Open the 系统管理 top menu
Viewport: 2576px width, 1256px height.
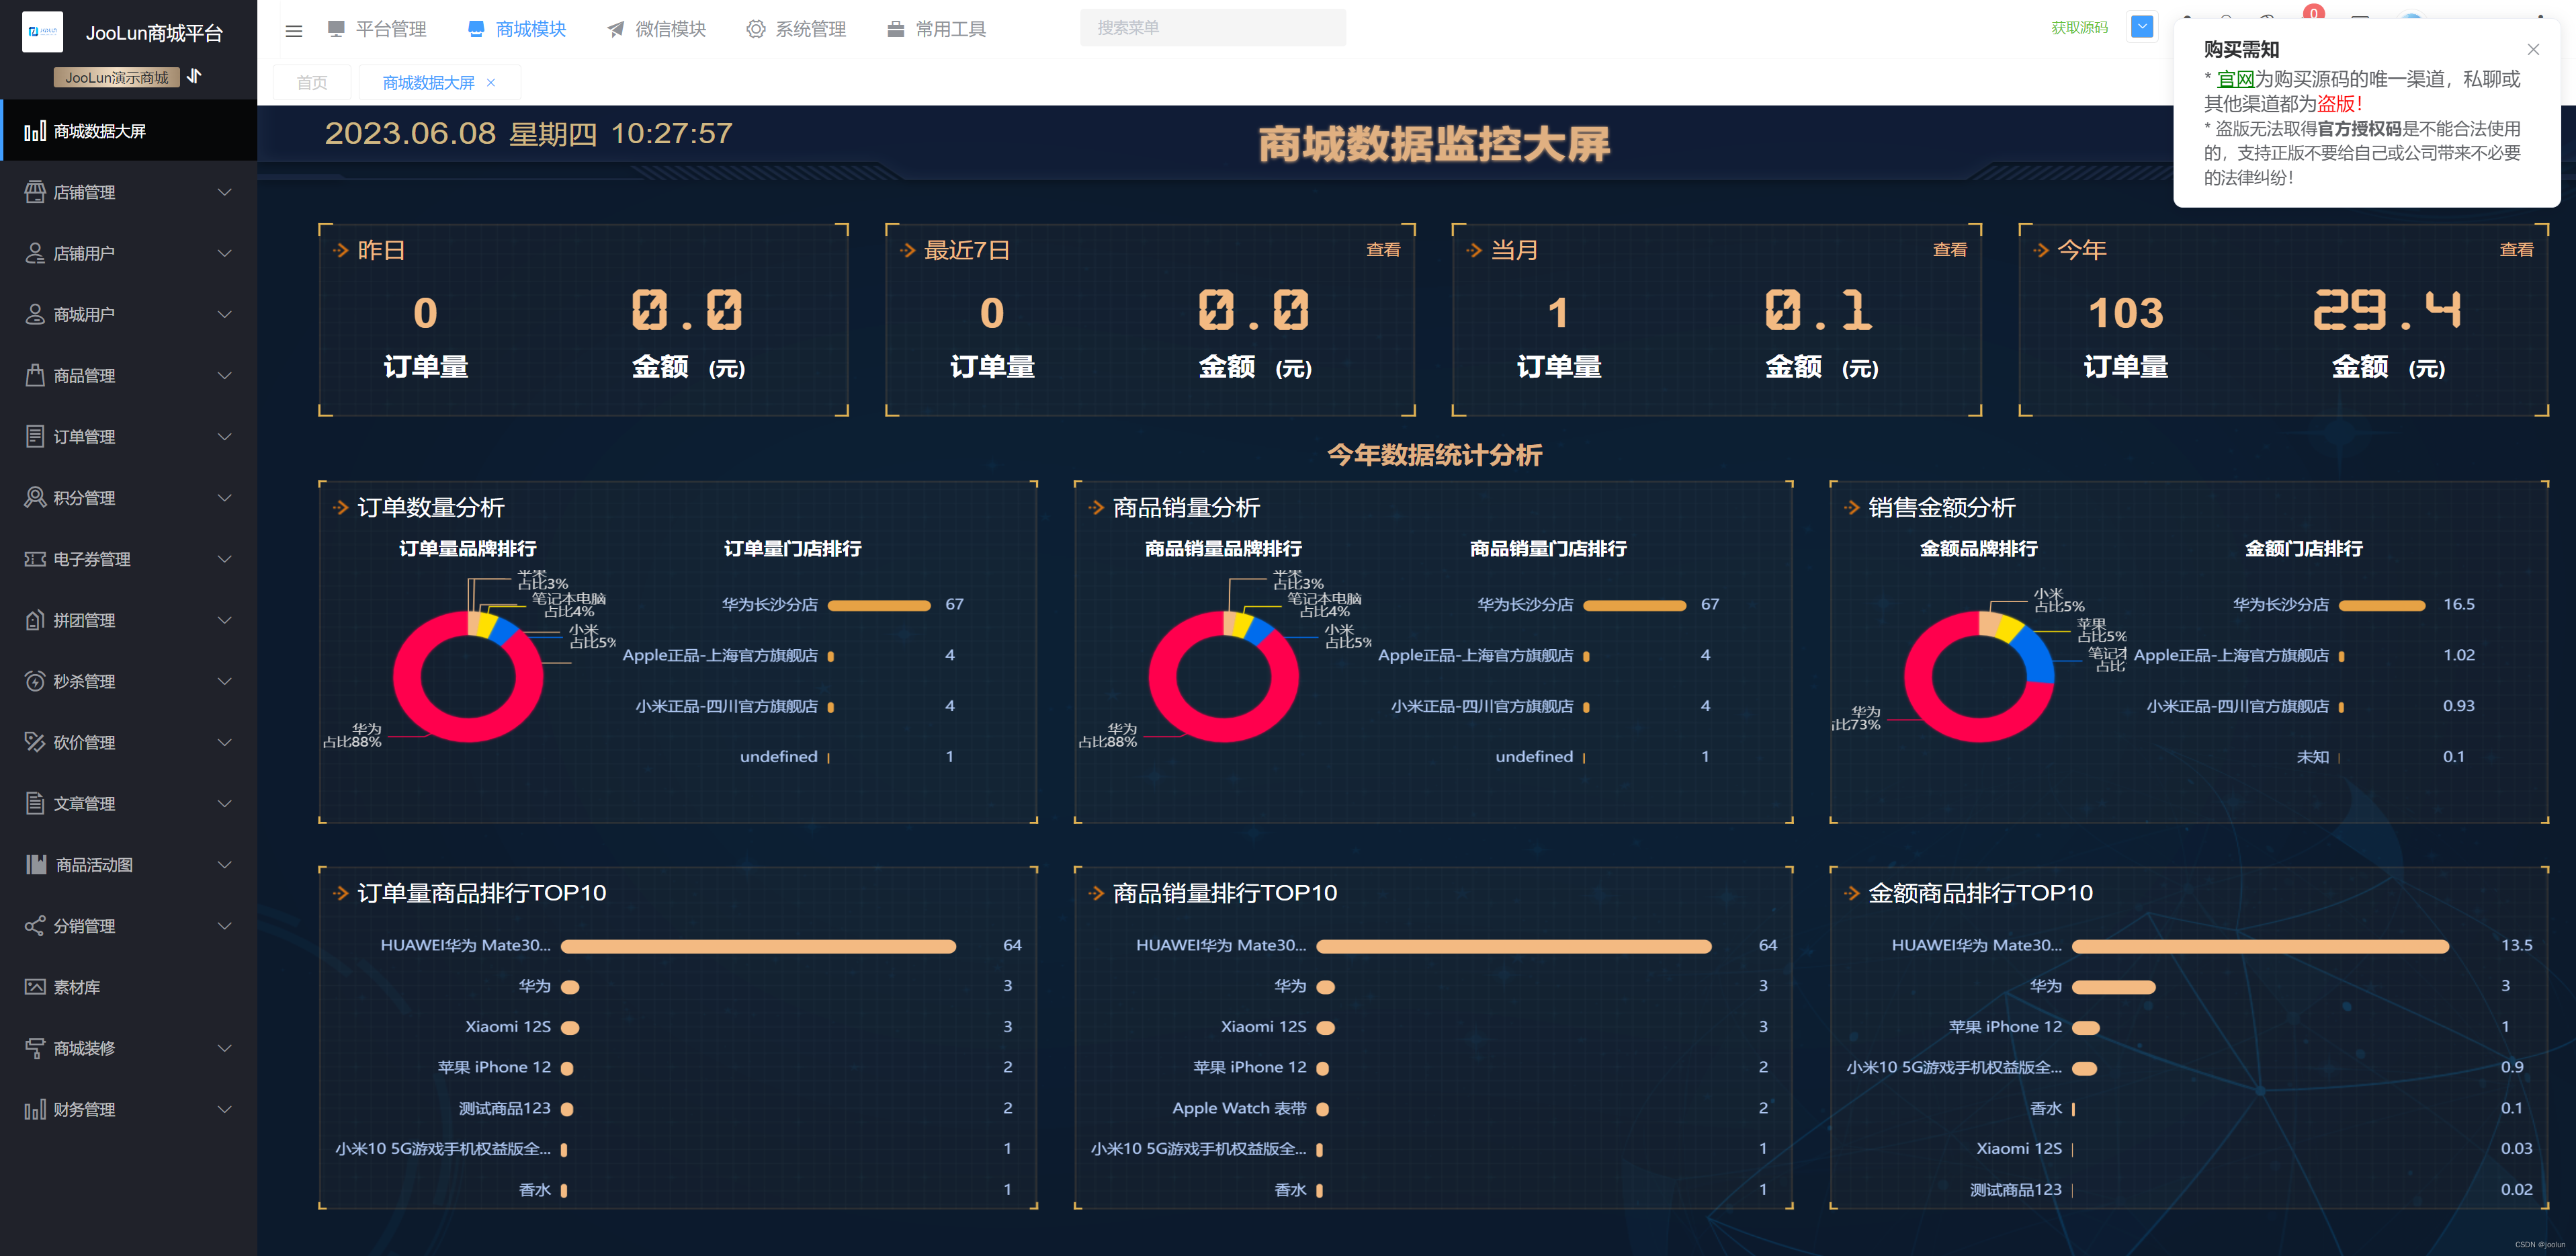[797, 29]
